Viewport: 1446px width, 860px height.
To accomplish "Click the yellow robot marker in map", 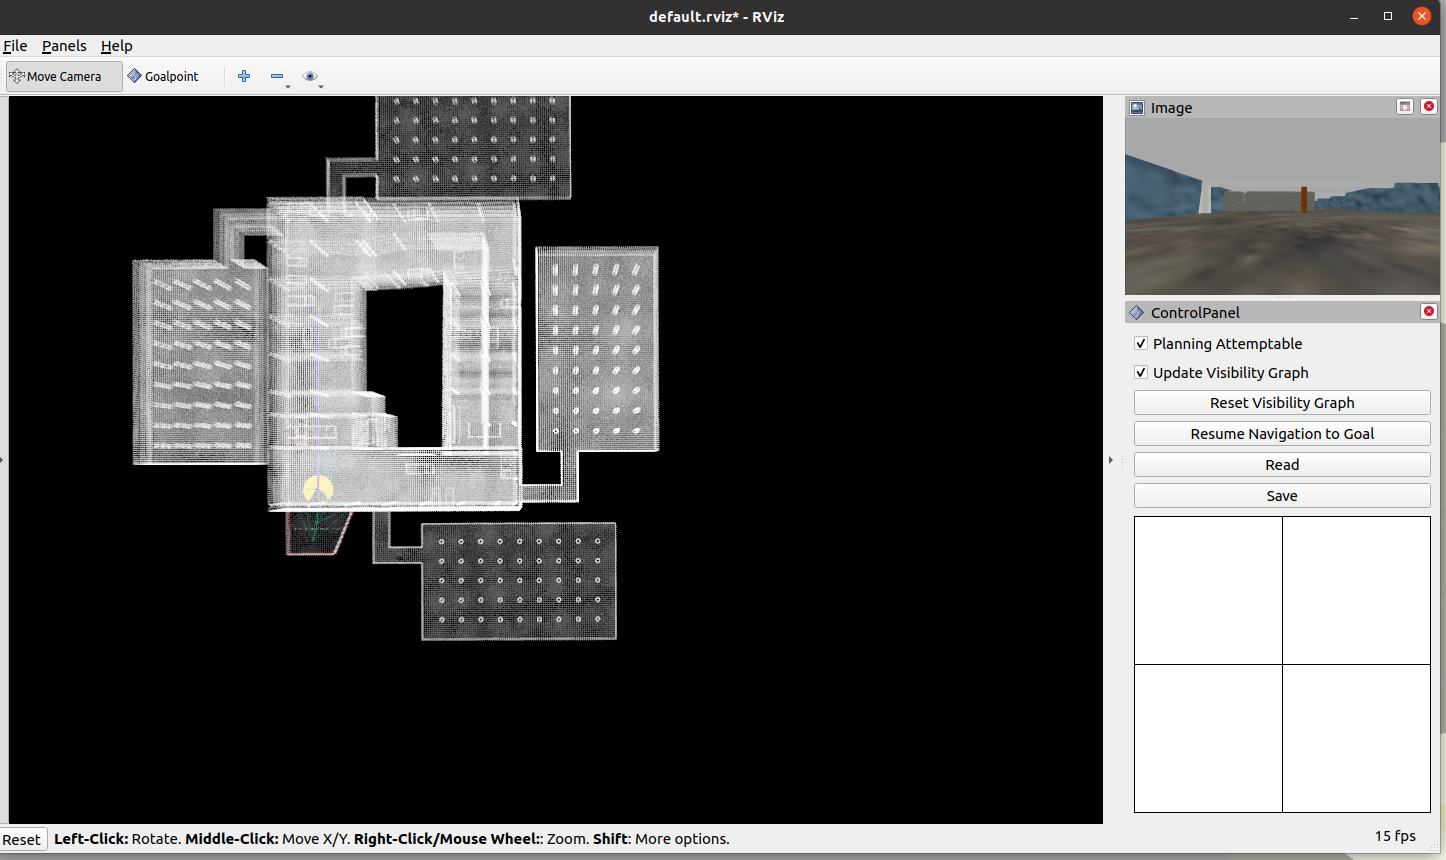I will pyautogui.click(x=318, y=489).
